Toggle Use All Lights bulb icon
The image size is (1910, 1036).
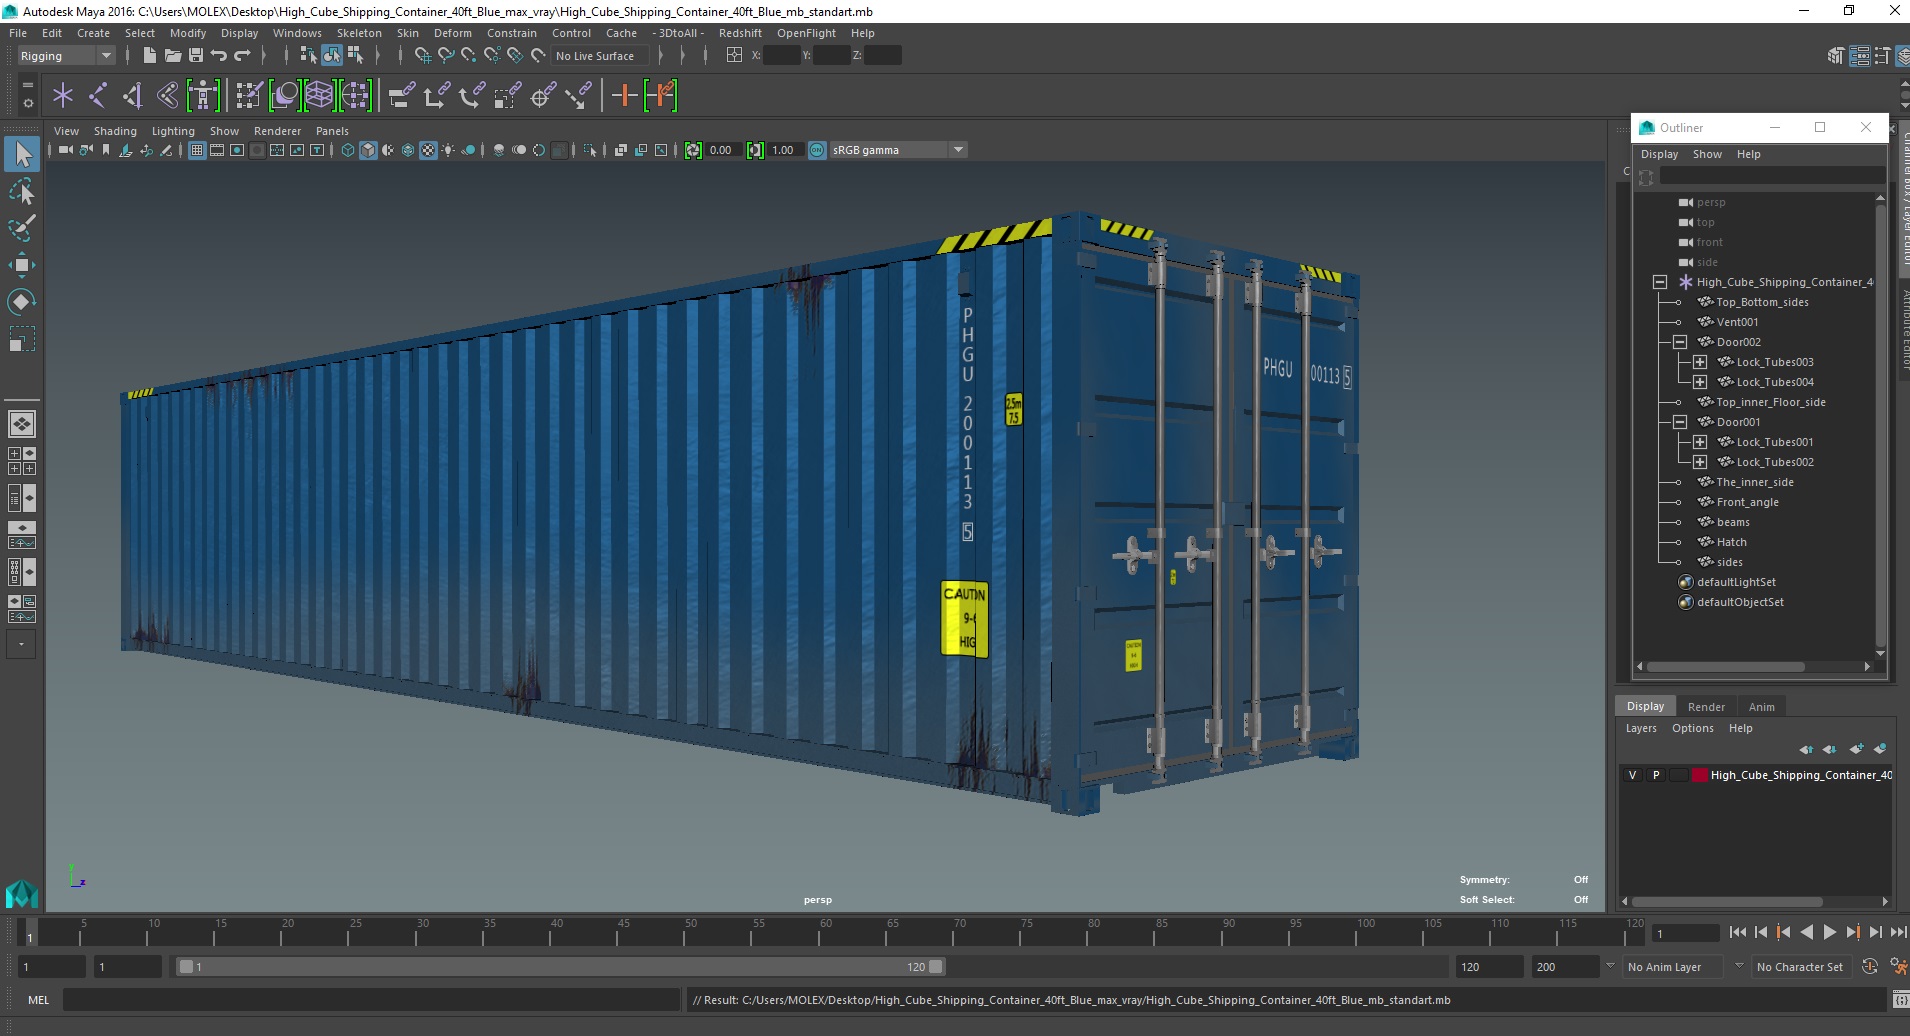pos(448,150)
